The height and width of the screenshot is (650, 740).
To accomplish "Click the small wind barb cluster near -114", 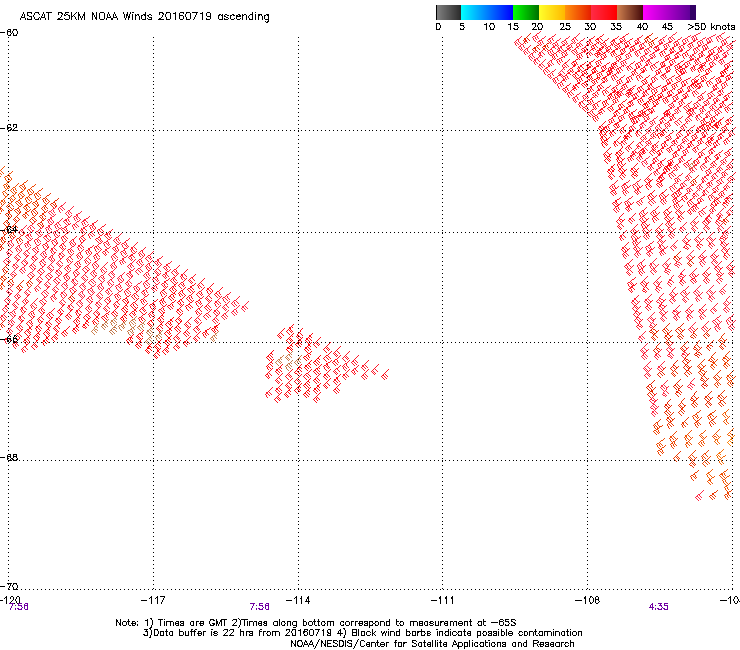I will click(x=327, y=363).
